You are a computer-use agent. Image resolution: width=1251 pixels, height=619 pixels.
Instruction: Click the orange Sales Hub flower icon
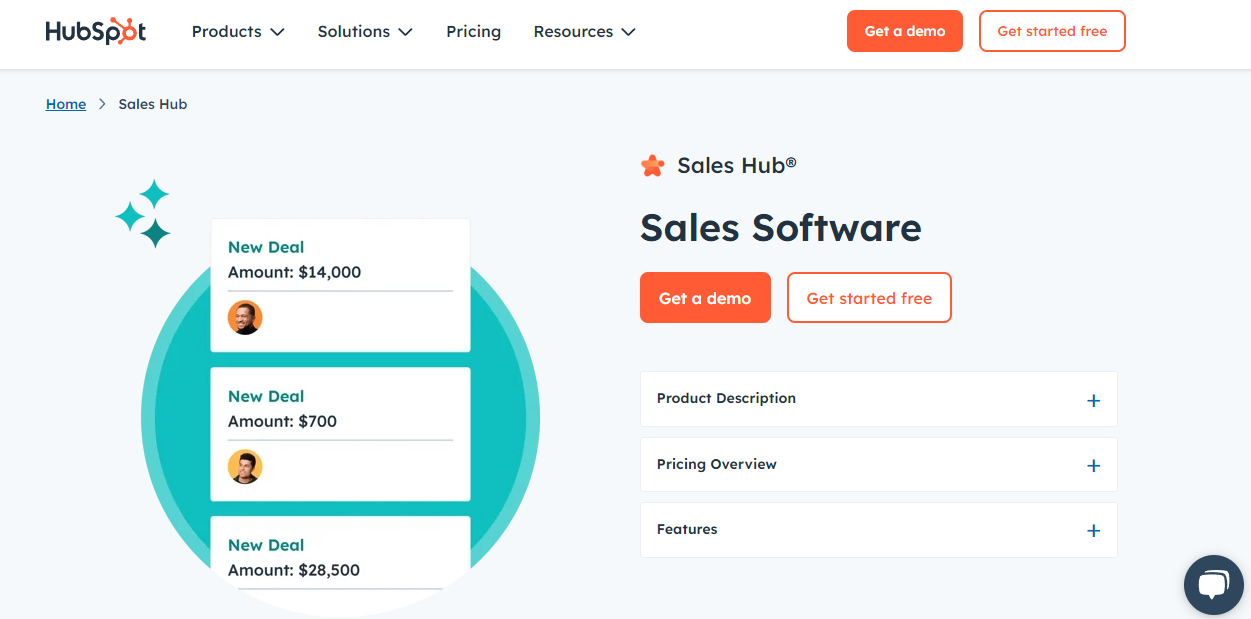652,166
